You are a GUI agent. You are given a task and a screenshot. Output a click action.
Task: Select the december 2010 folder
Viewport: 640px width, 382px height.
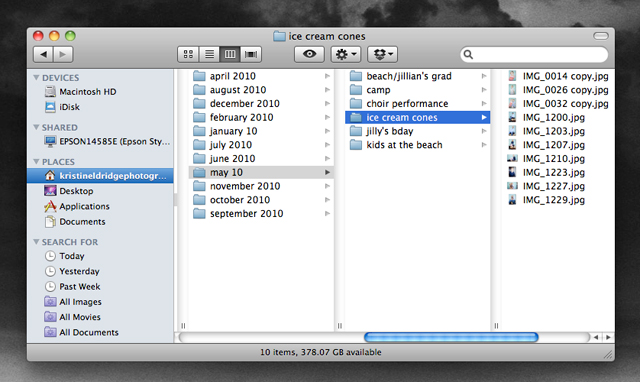coord(261,104)
